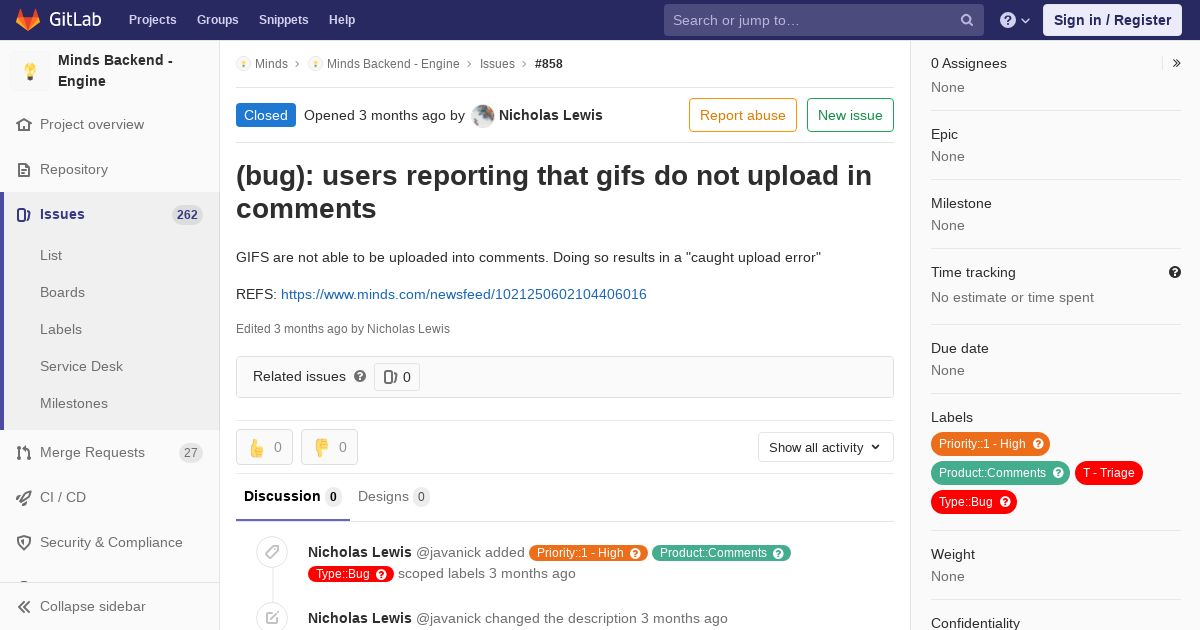Click the @javanick mention in label activity

pyautogui.click(x=448, y=552)
